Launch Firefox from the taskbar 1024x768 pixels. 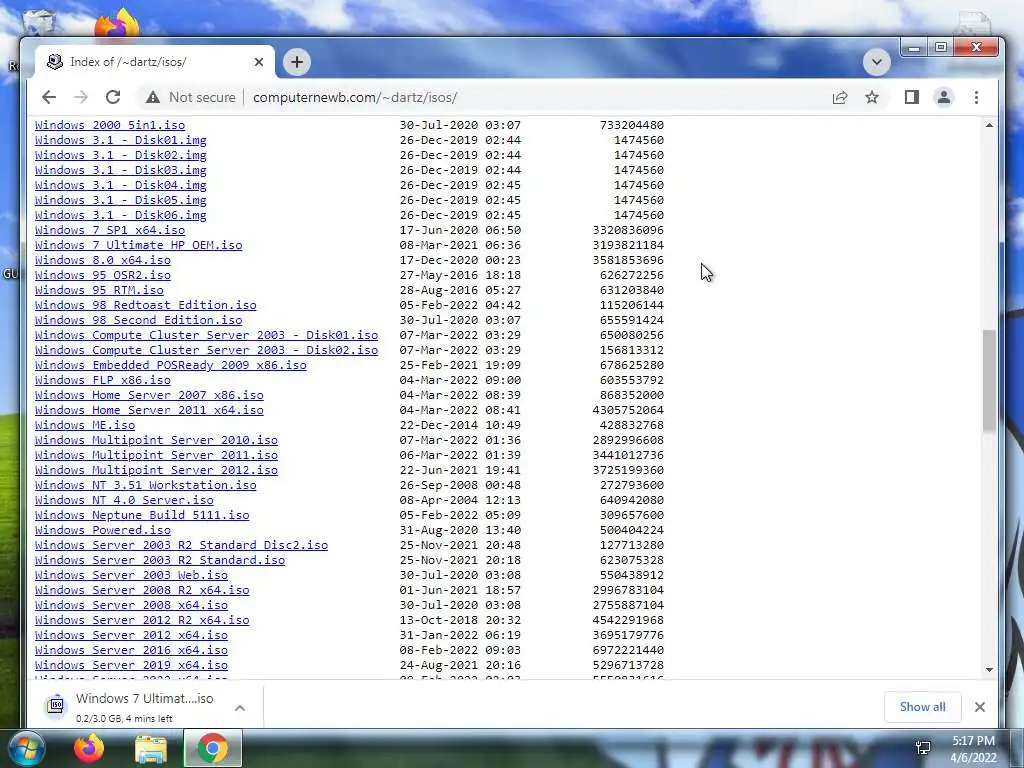click(x=89, y=748)
